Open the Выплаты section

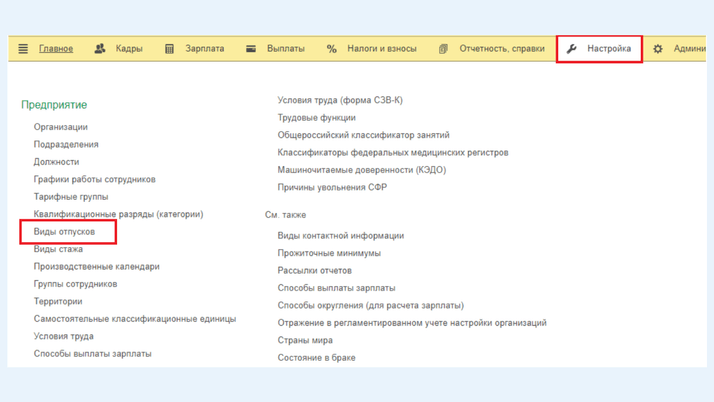tap(286, 49)
